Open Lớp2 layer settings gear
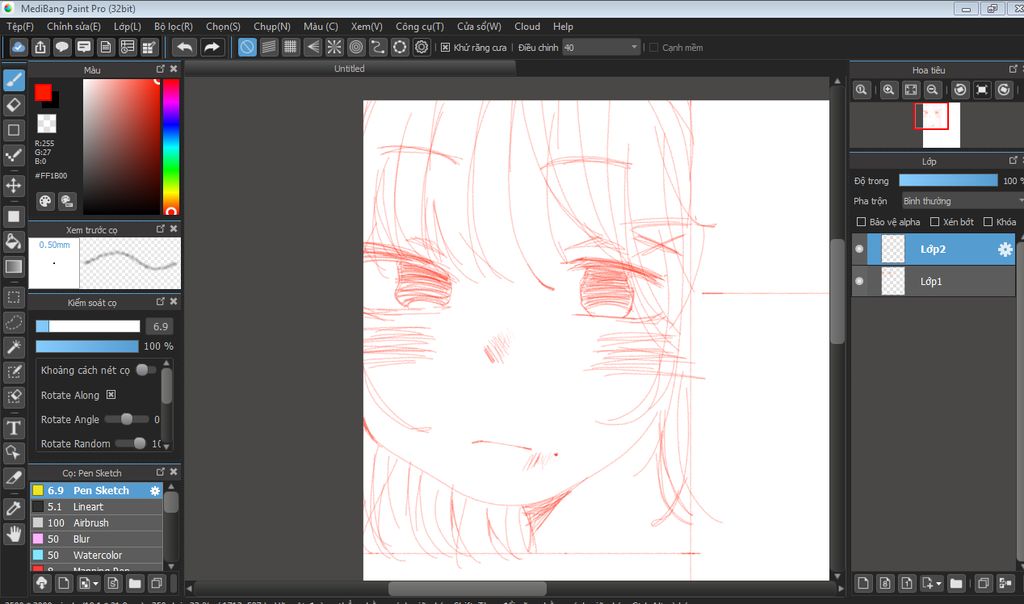 tap(1005, 249)
